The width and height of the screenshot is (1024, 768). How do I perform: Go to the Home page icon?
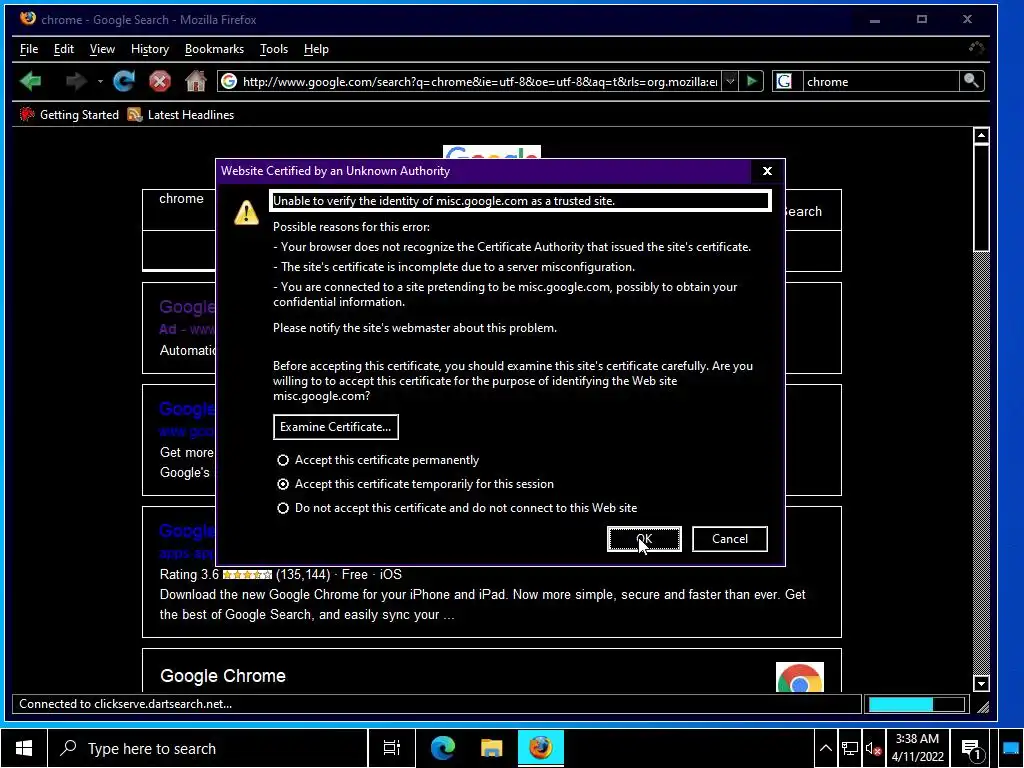(x=195, y=81)
